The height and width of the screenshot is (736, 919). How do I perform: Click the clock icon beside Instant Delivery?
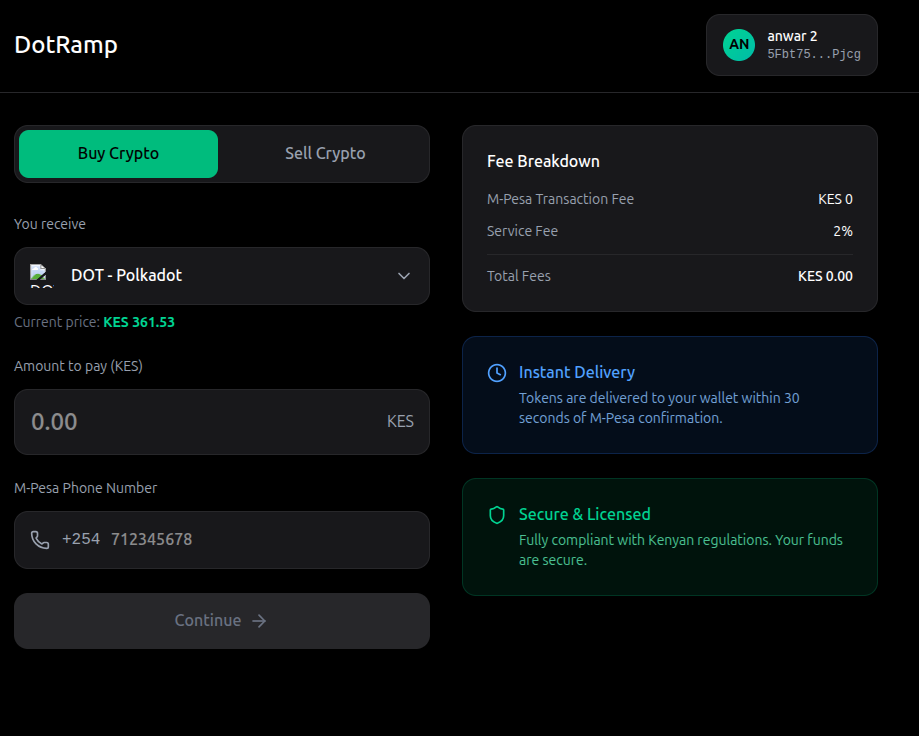[x=497, y=373]
